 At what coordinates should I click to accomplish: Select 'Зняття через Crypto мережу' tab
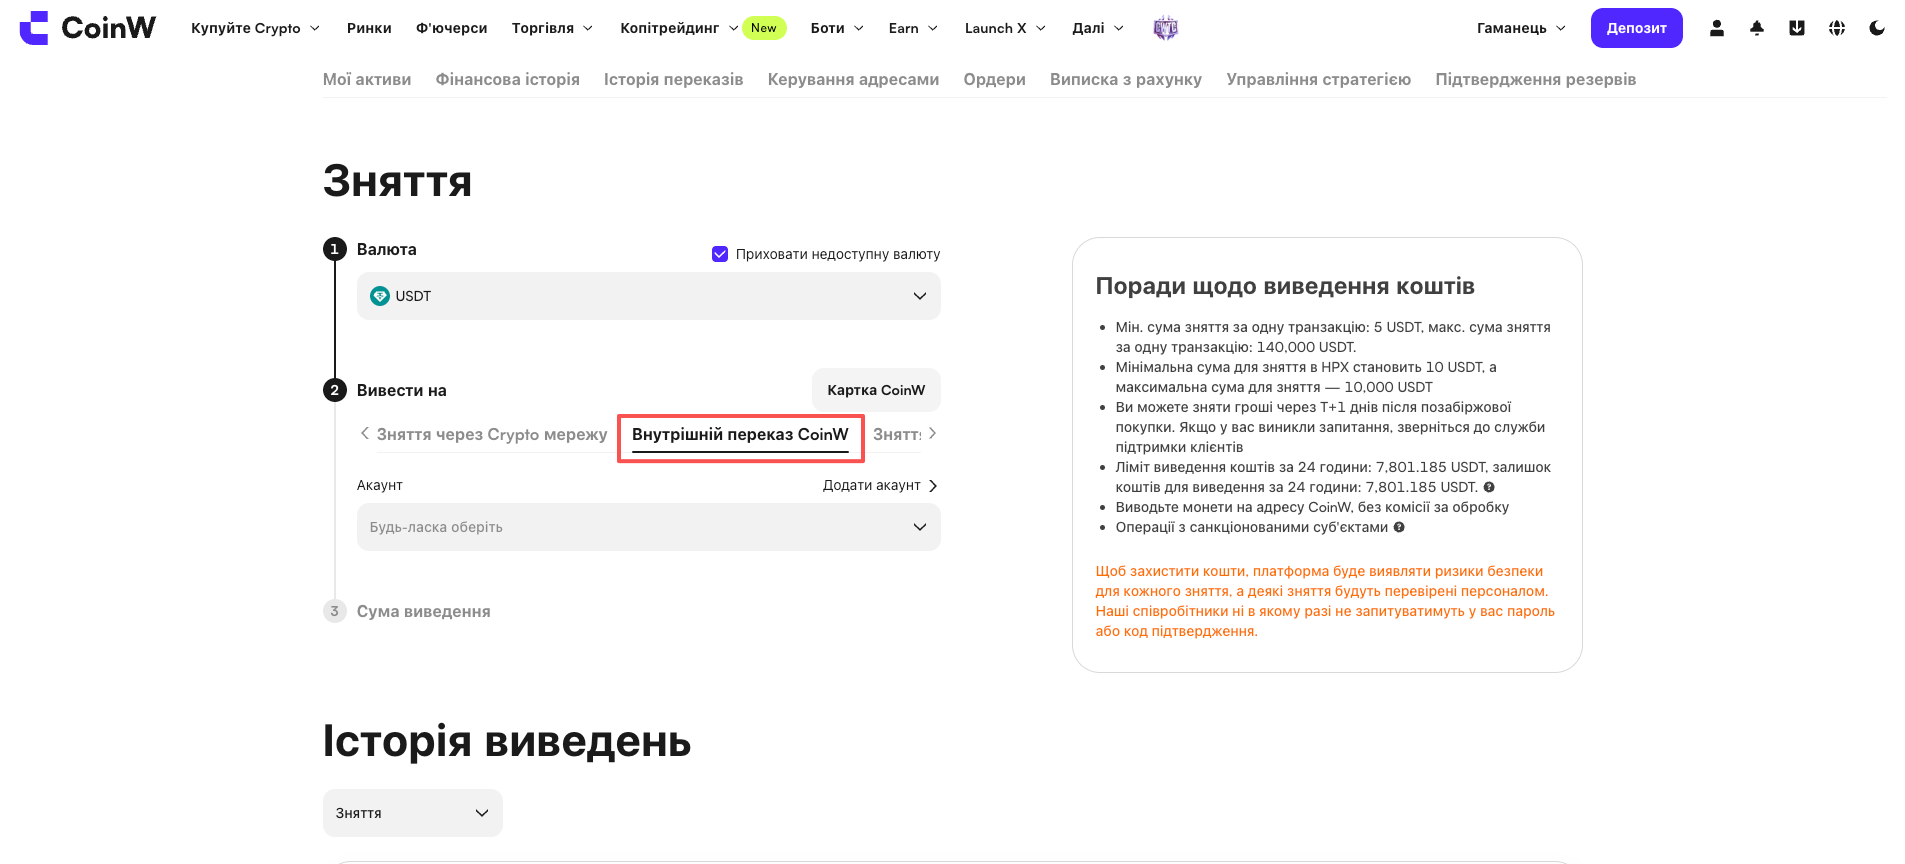click(x=492, y=434)
